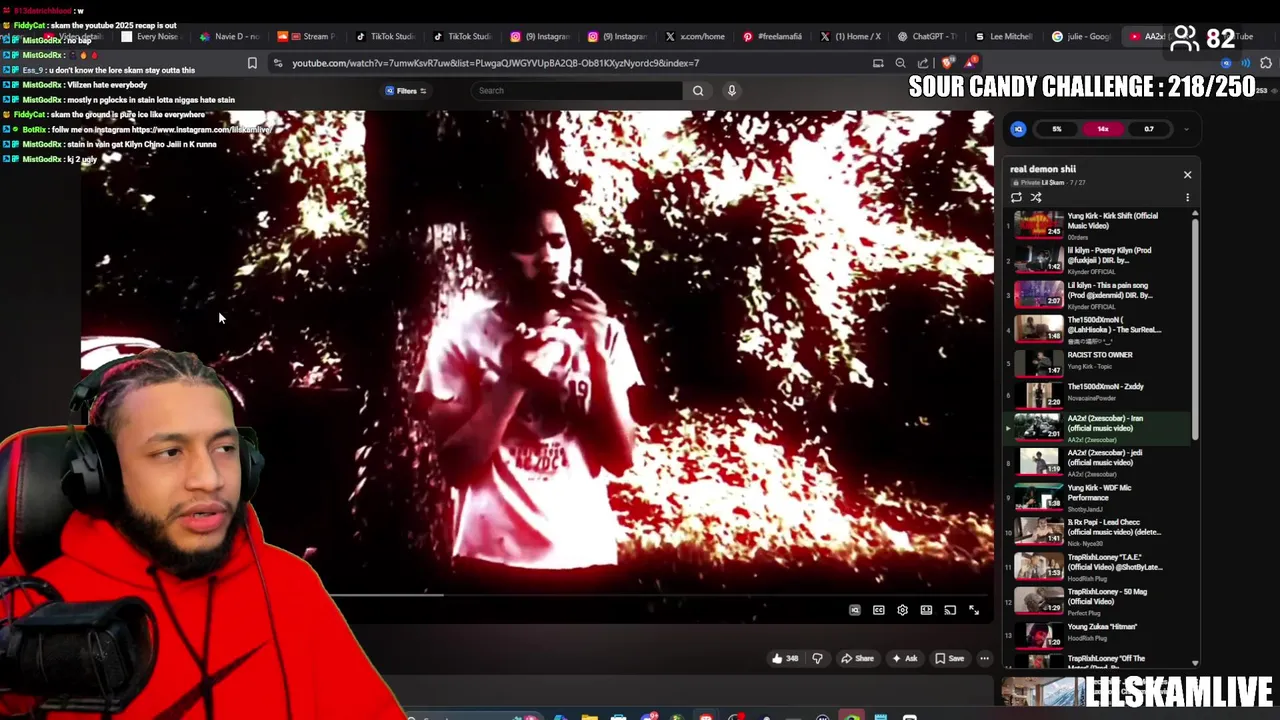The image size is (1280, 720).
Task: Share the video
Action: coord(857,658)
